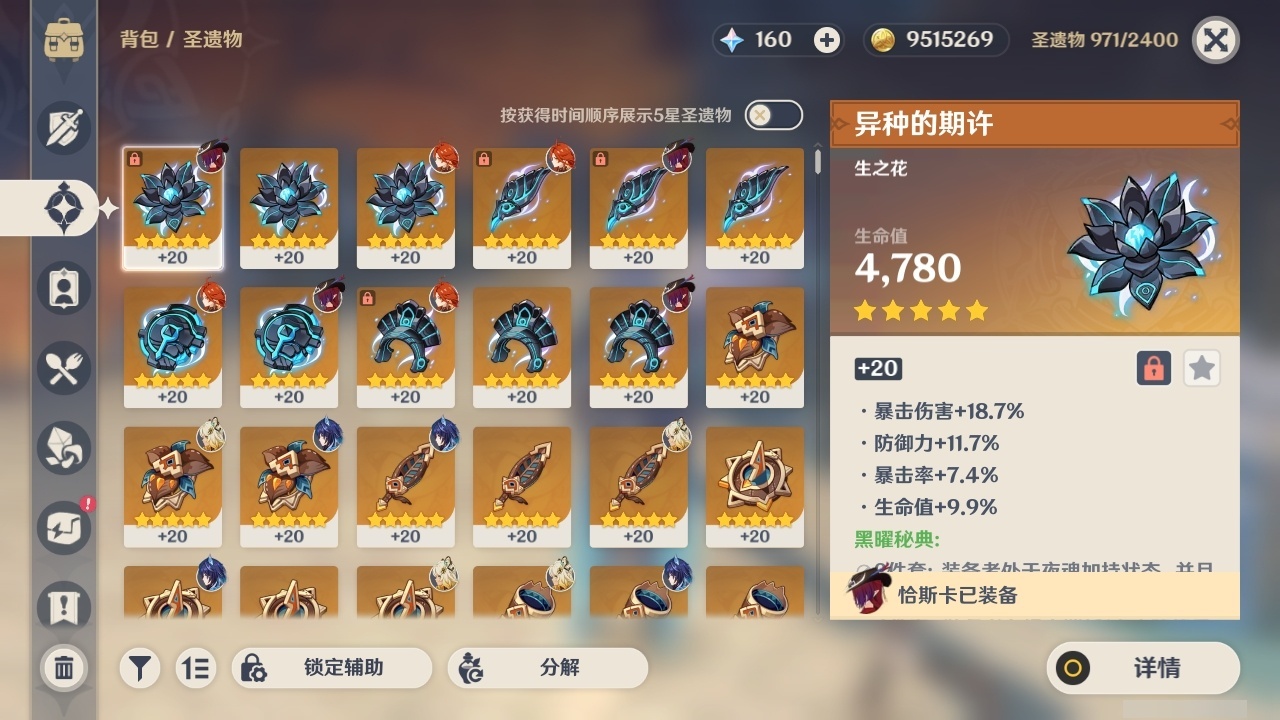Screen dimensions: 1280x720
Task: Open the gadgets tab with red notification
Action: (64, 528)
